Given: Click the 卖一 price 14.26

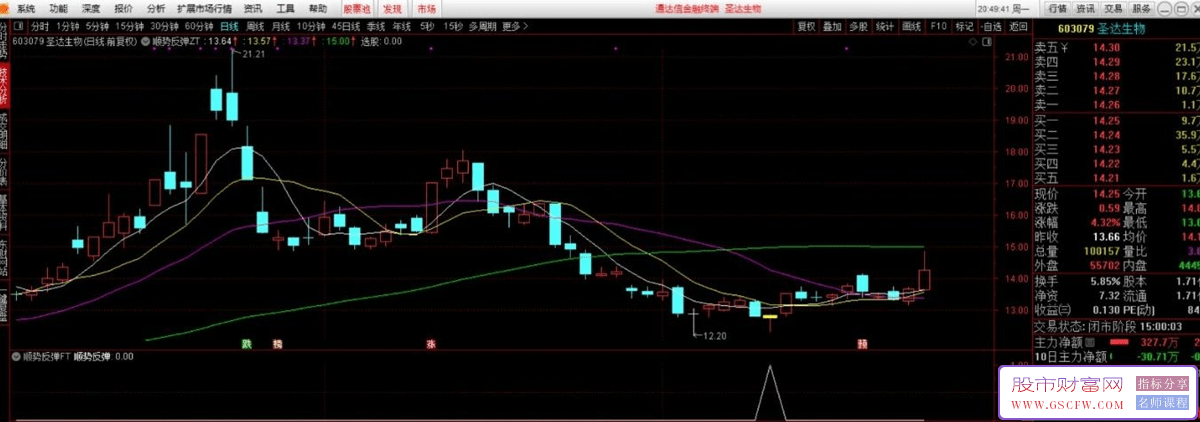Looking at the screenshot, I should [1106, 104].
